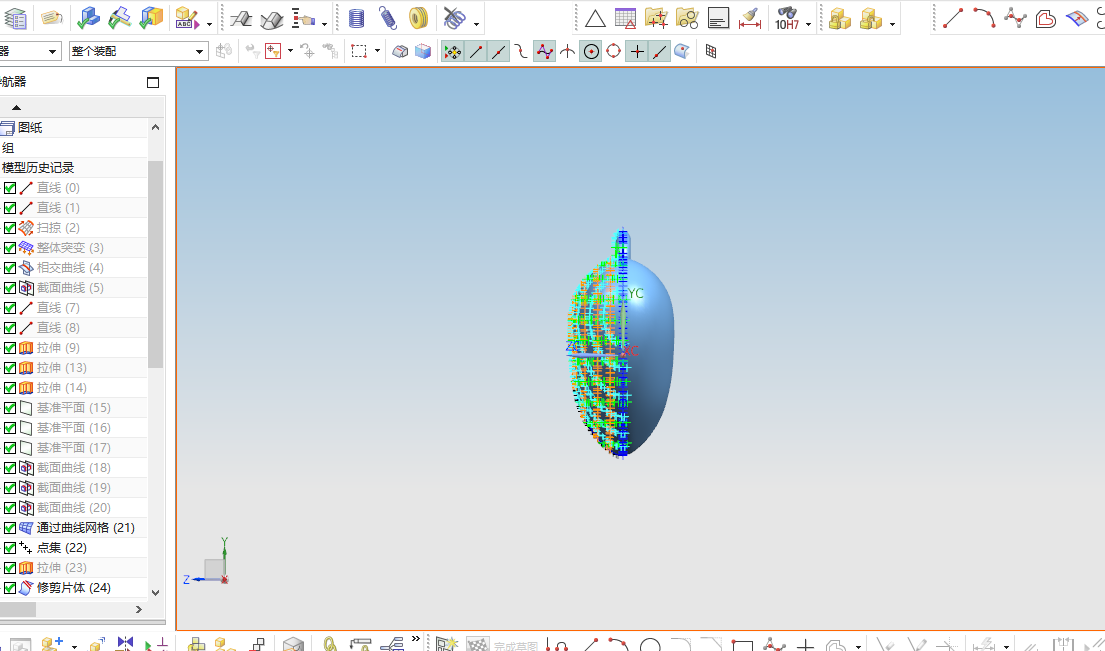Expand the spring delete dropdown arrow

476,24
